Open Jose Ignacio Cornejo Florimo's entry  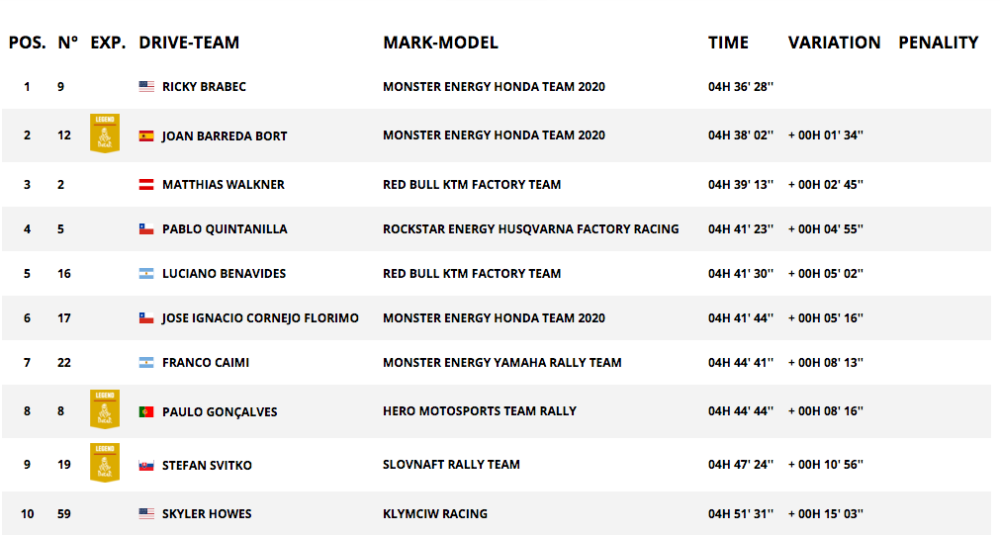[x=260, y=318]
